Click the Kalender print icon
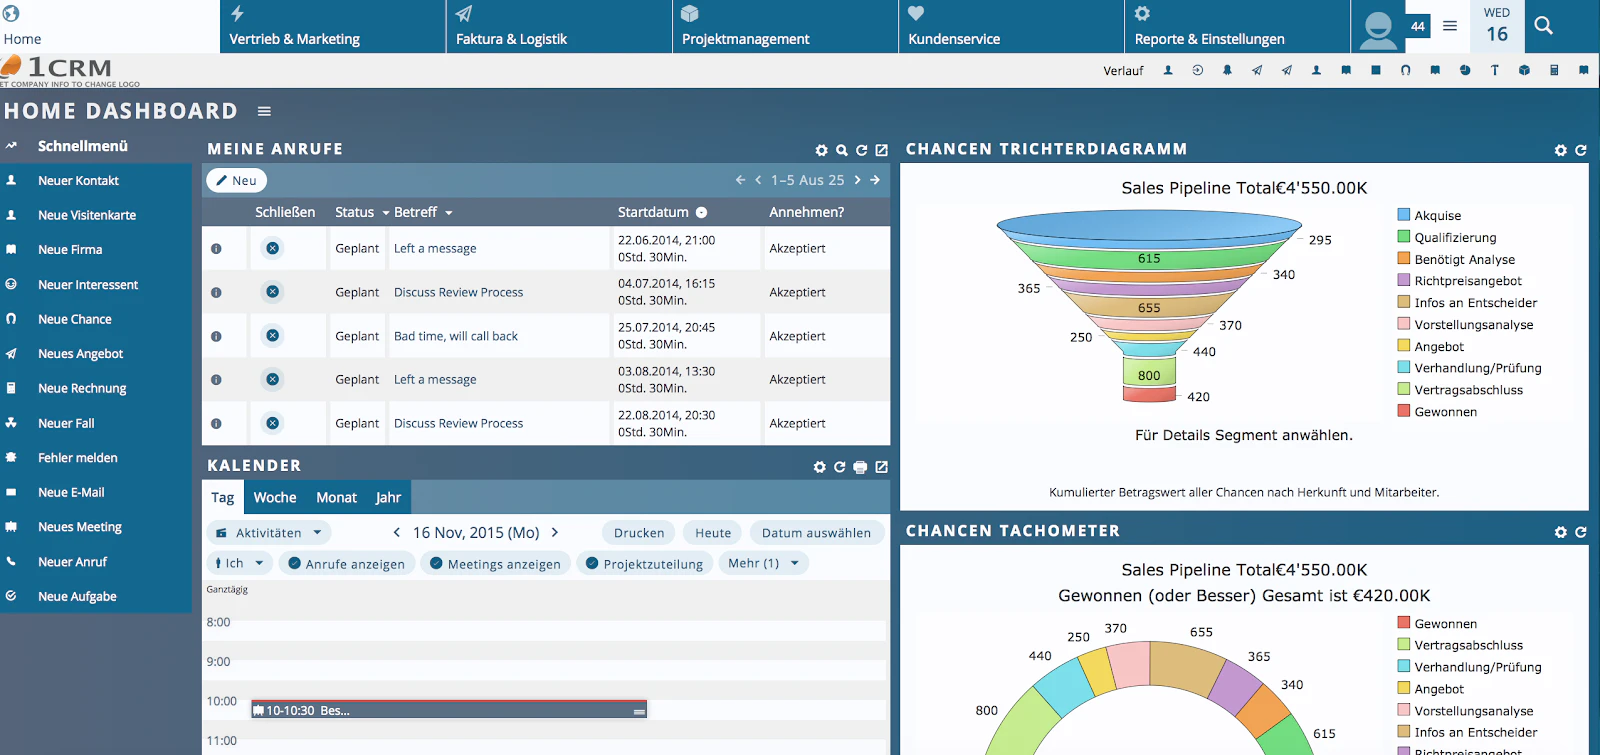Image resolution: width=1600 pixels, height=755 pixels. [x=860, y=467]
